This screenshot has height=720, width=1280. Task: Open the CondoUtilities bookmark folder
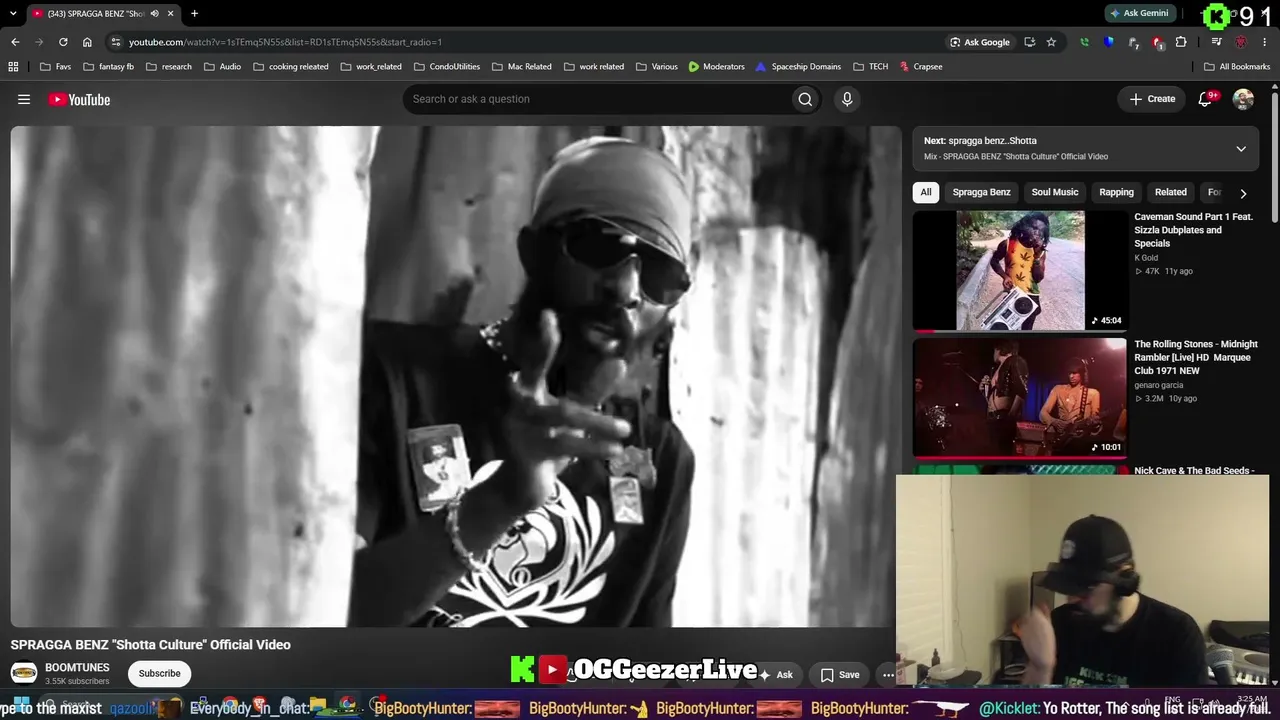point(447,67)
